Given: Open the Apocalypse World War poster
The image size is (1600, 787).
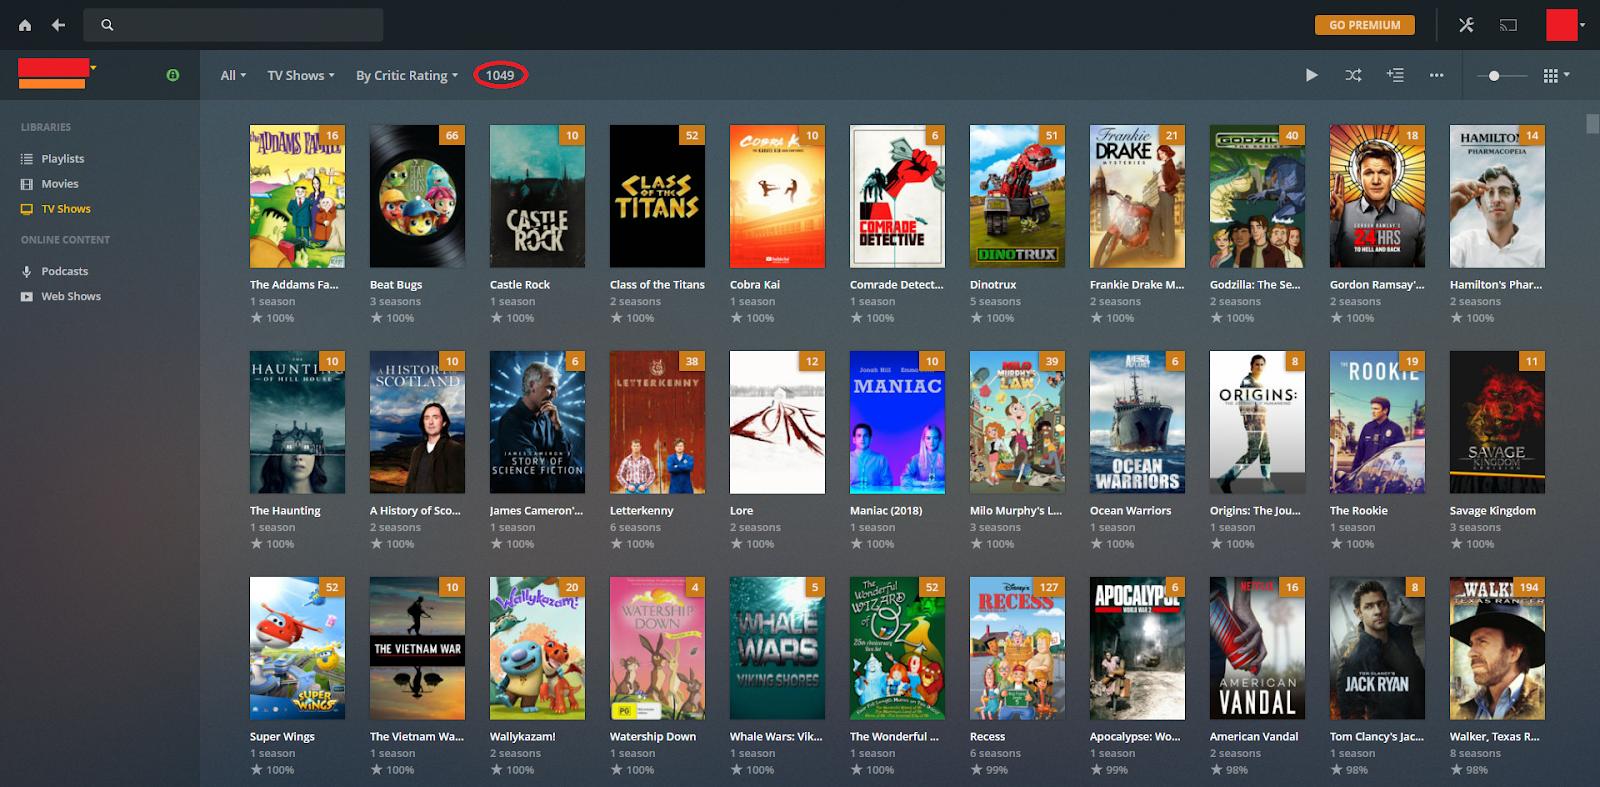Looking at the screenshot, I should click(1137, 648).
